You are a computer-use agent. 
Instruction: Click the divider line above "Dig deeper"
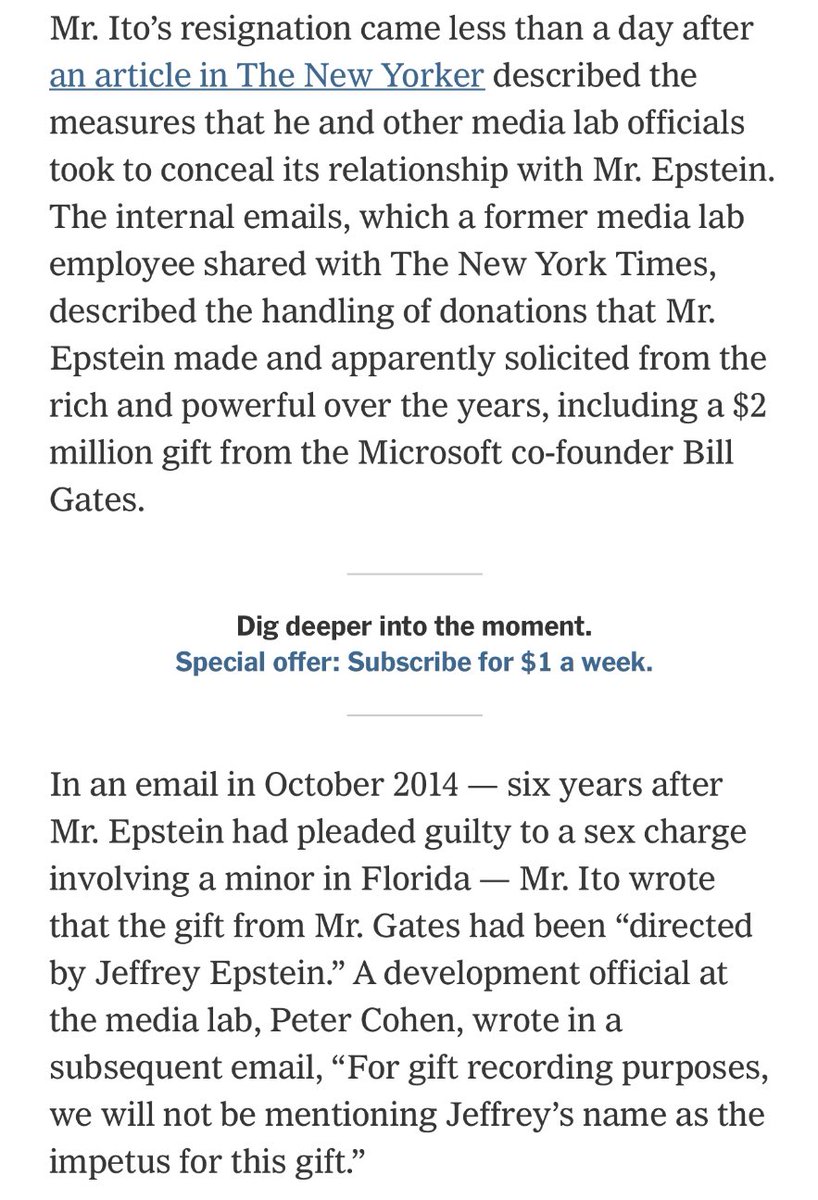point(414,574)
